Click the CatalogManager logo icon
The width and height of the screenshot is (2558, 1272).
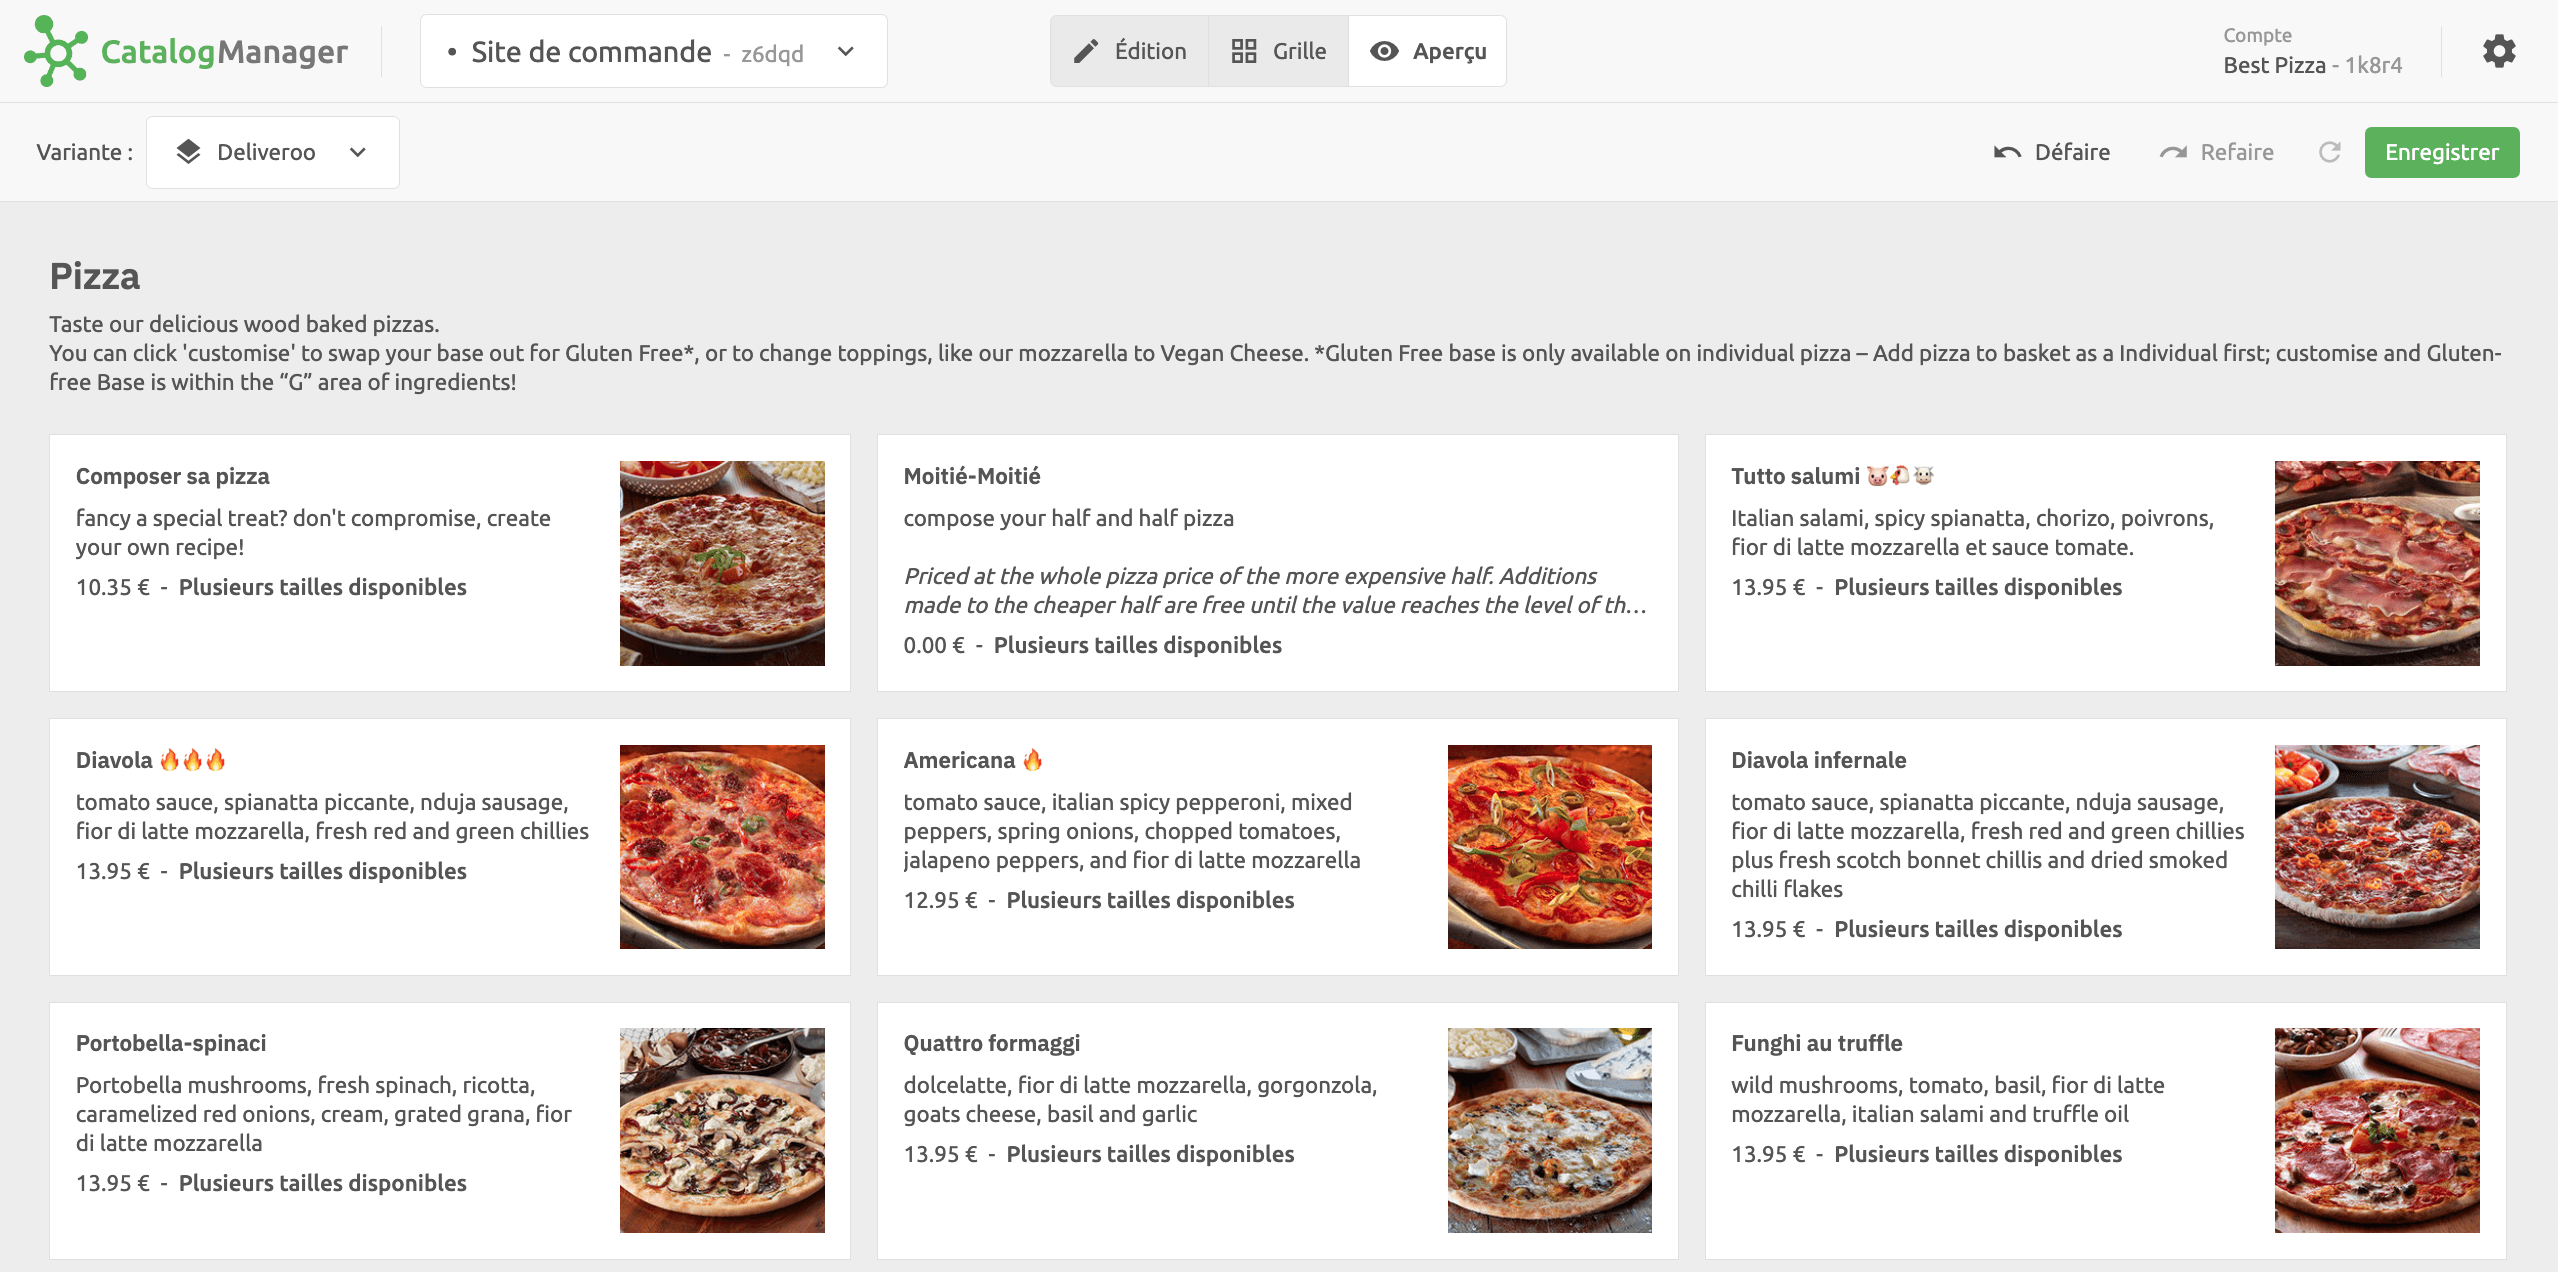56,51
